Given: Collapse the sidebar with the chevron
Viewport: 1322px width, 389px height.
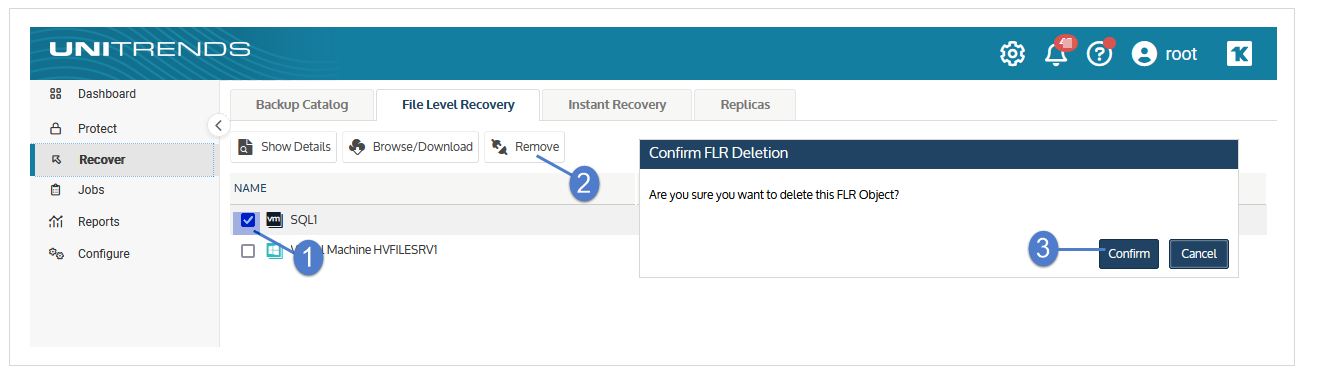Looking at the screenshot, I should click(219, 125).
